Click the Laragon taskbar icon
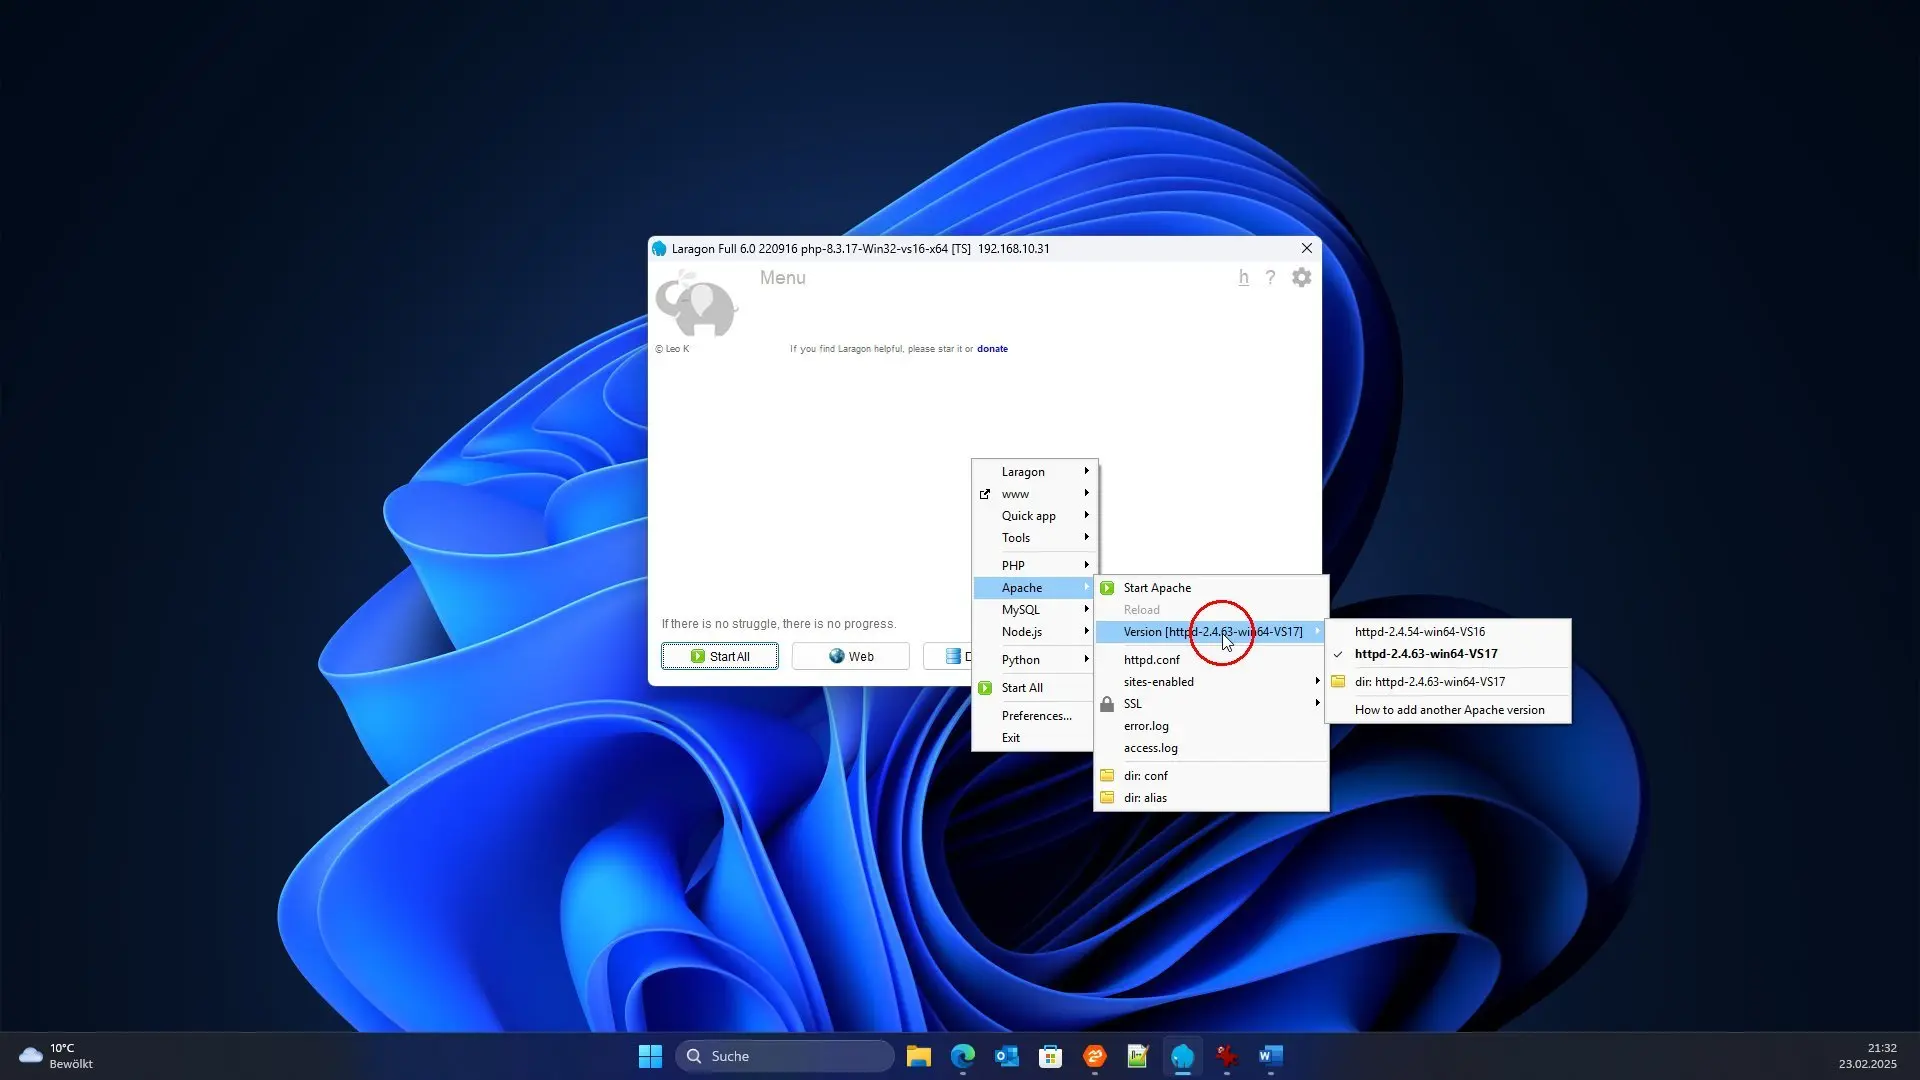The image size is (1920, 1080). [1183, 1056]
